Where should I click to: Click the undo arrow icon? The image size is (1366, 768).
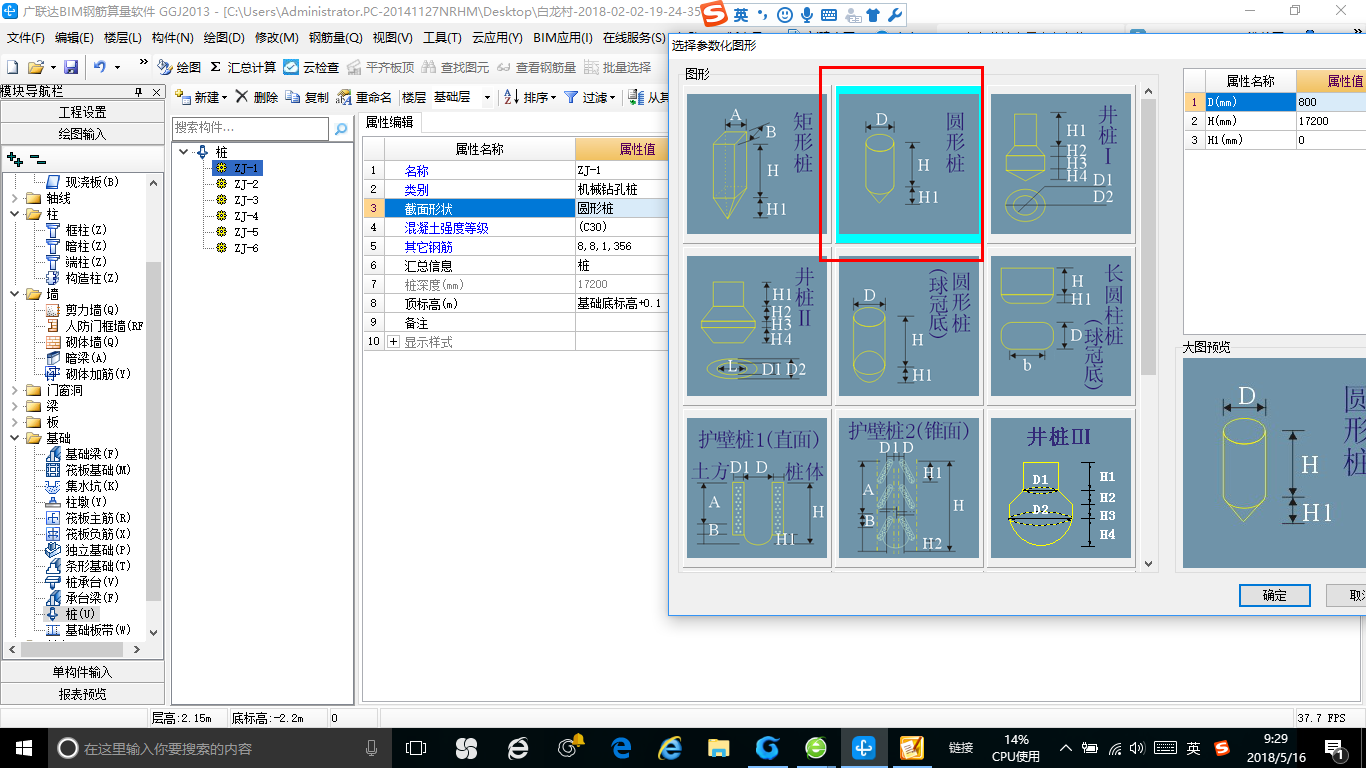[100, 67]
